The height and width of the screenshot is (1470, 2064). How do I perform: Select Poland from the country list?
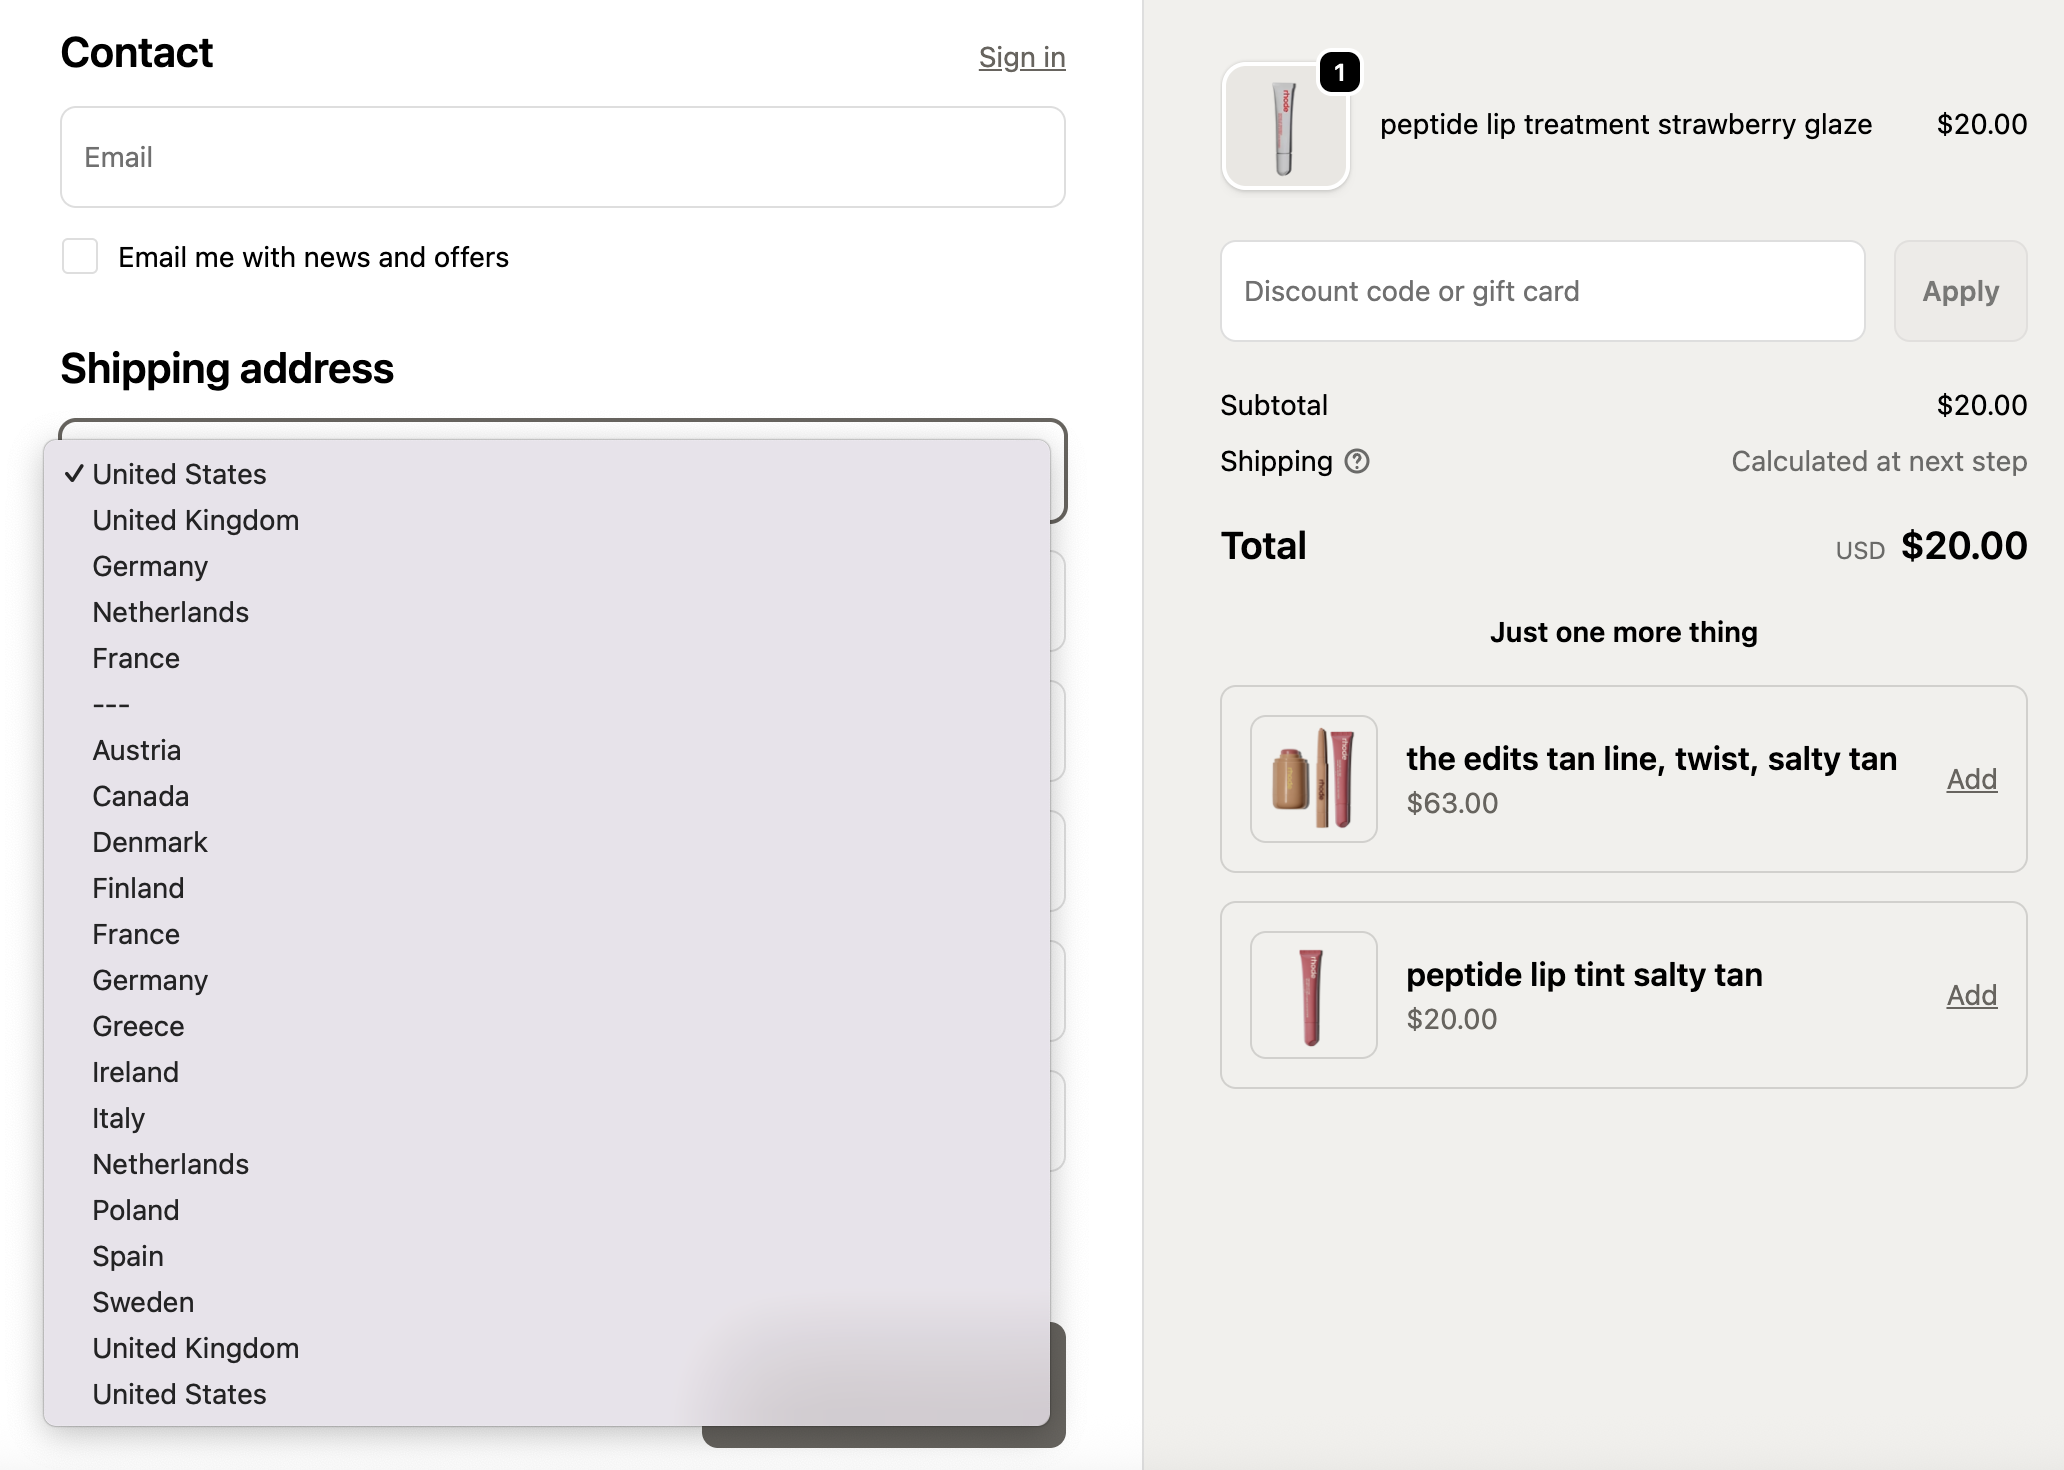136,1210
